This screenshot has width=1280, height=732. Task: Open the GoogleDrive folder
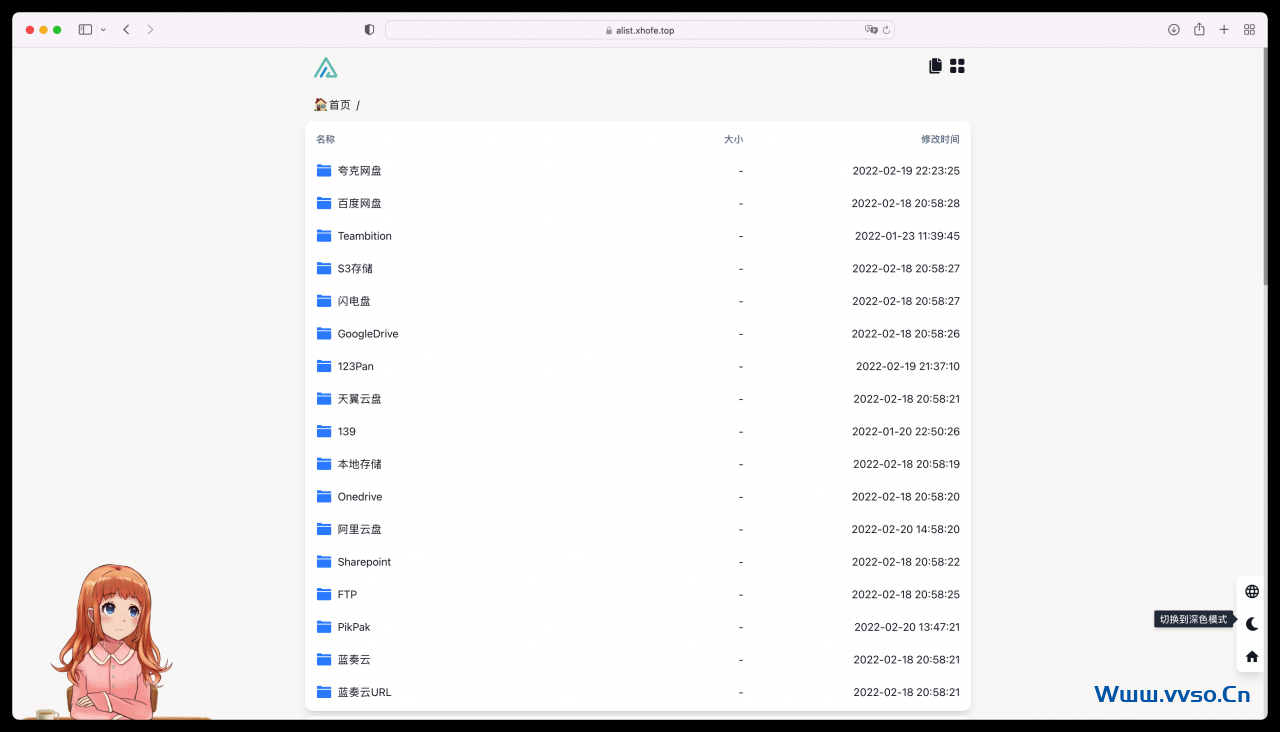coord(367,333)
